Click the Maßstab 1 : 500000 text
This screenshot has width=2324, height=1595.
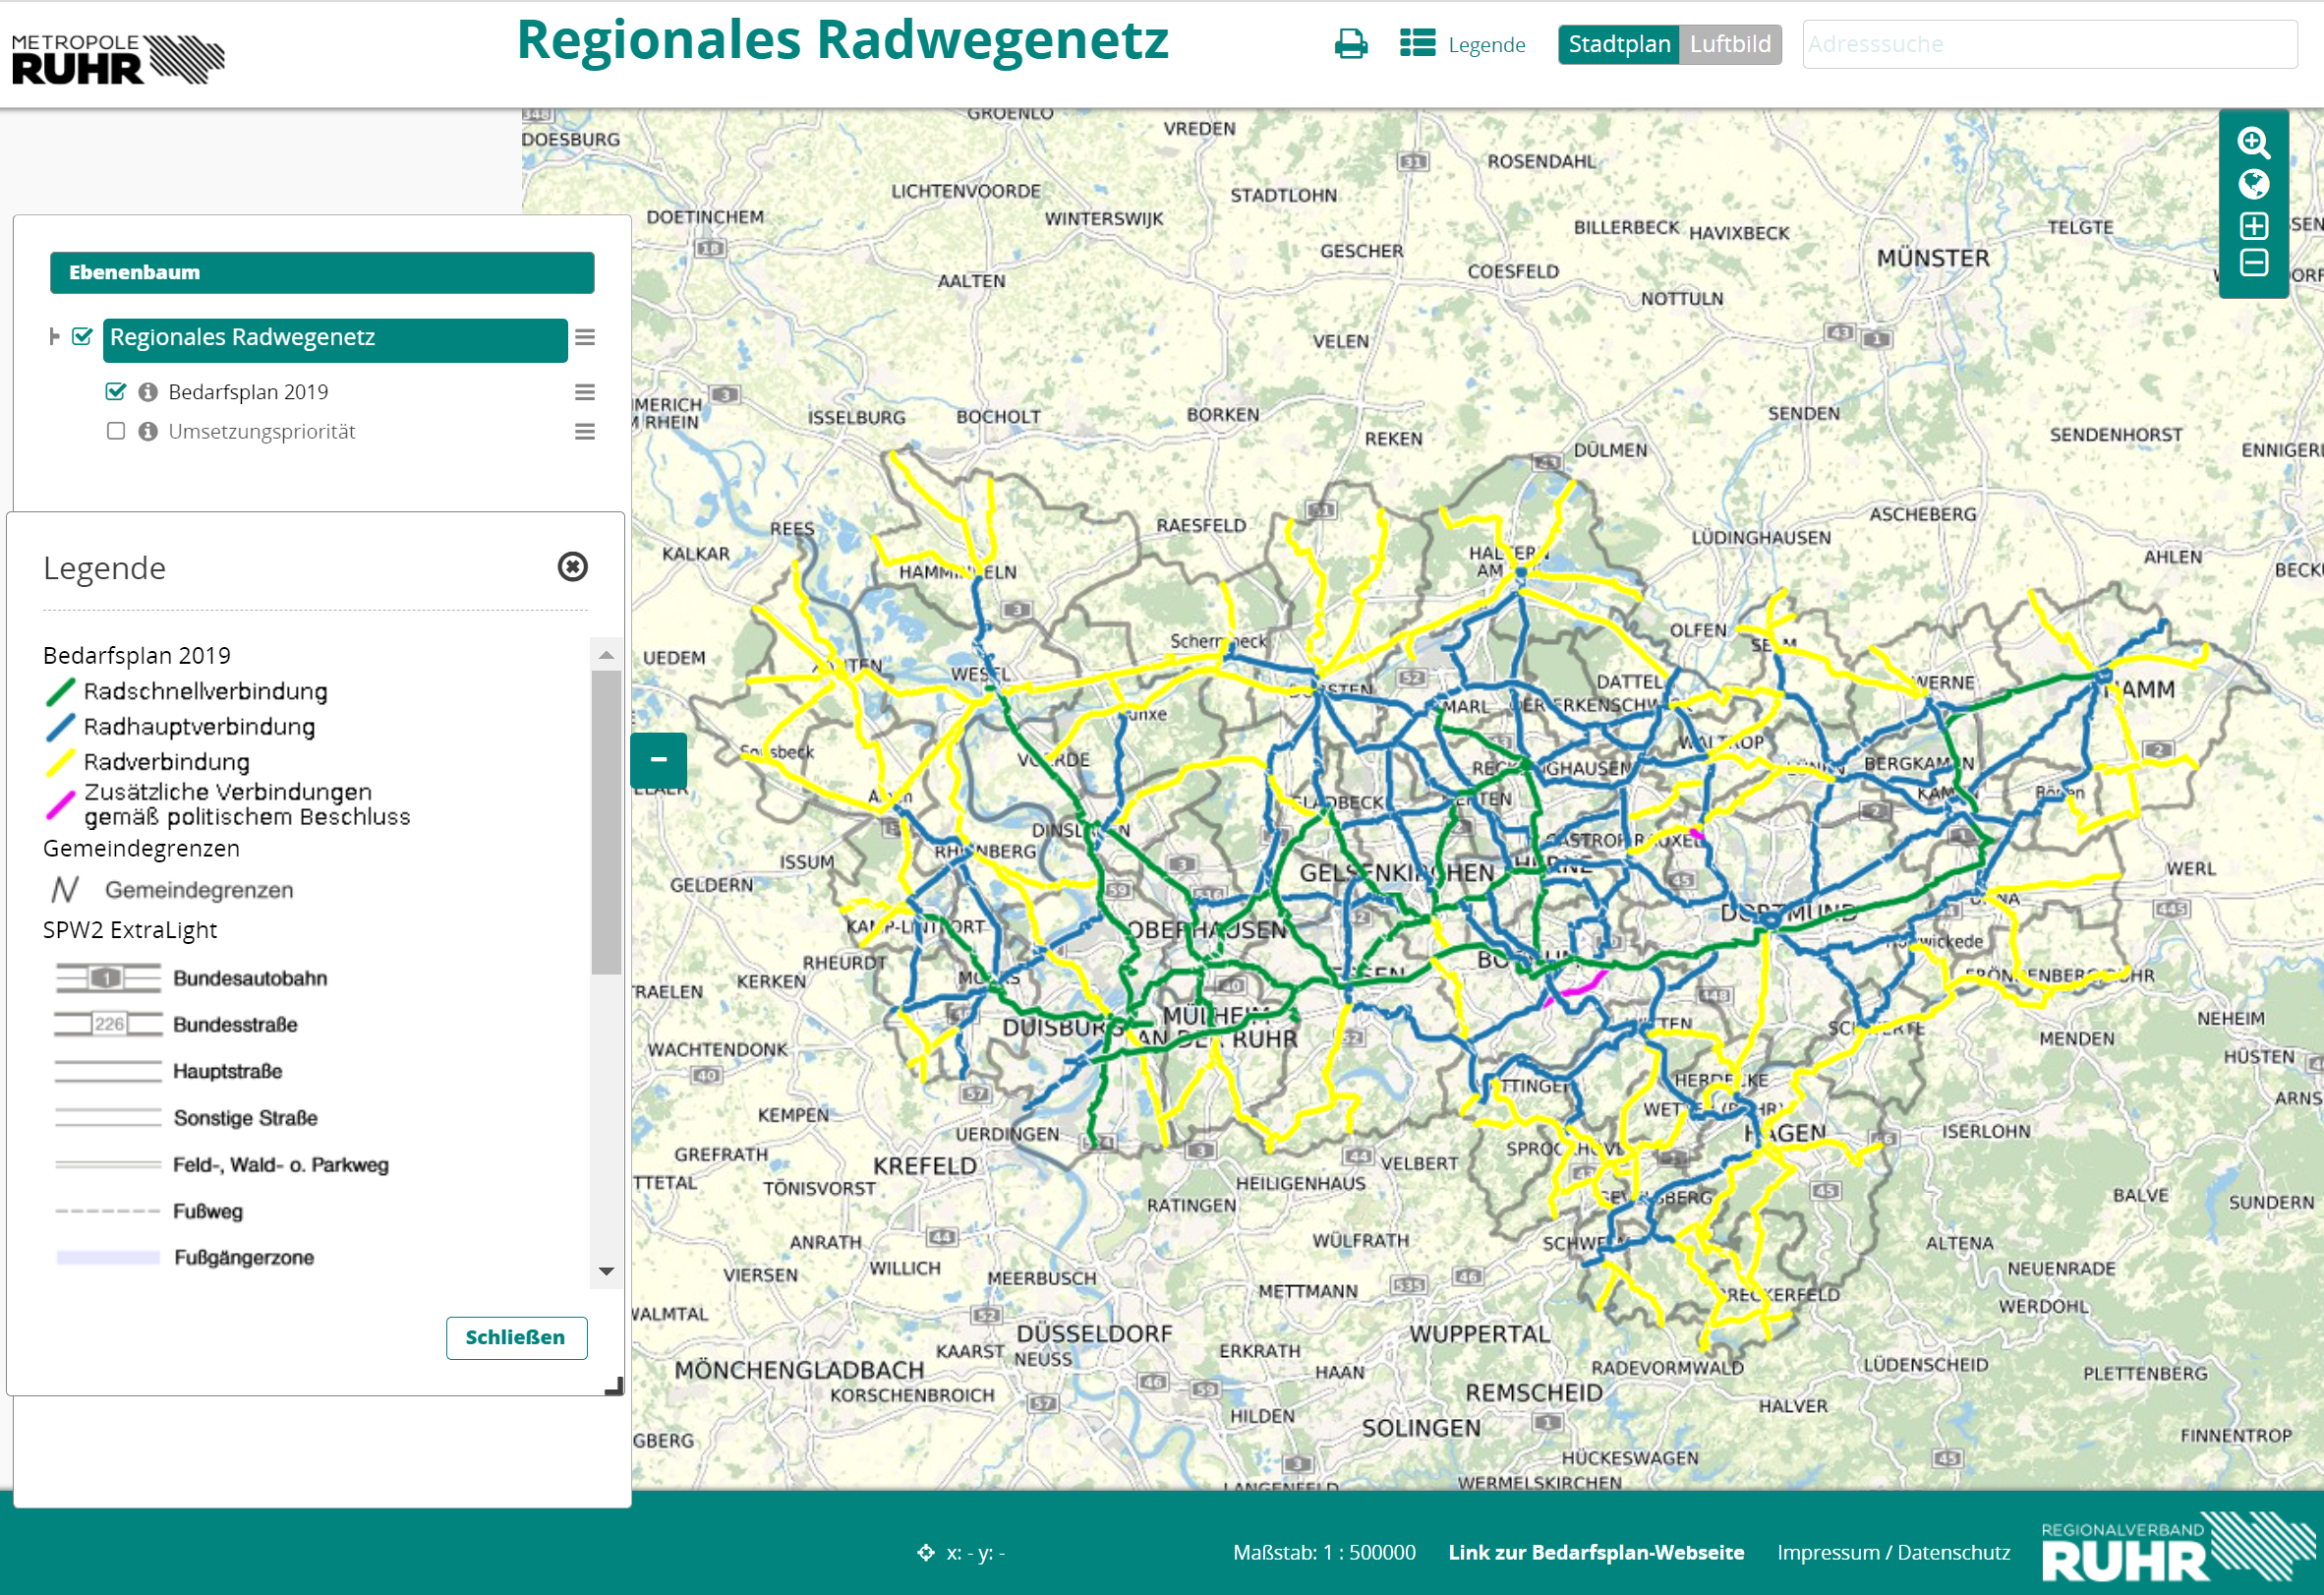[1324, 1552]
